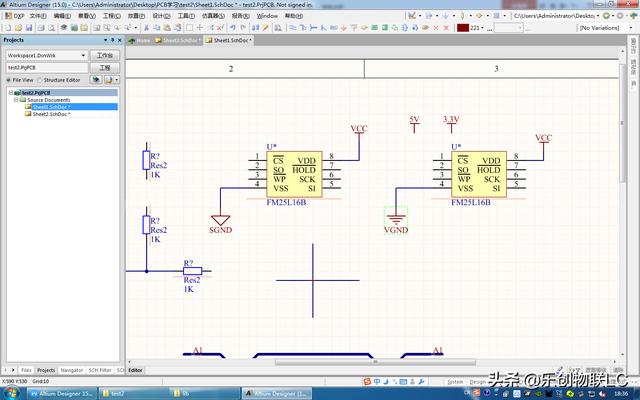Create a new document with the toolbar icon
The height and width of the screenshot is (400, 640).
pos(8,28)
